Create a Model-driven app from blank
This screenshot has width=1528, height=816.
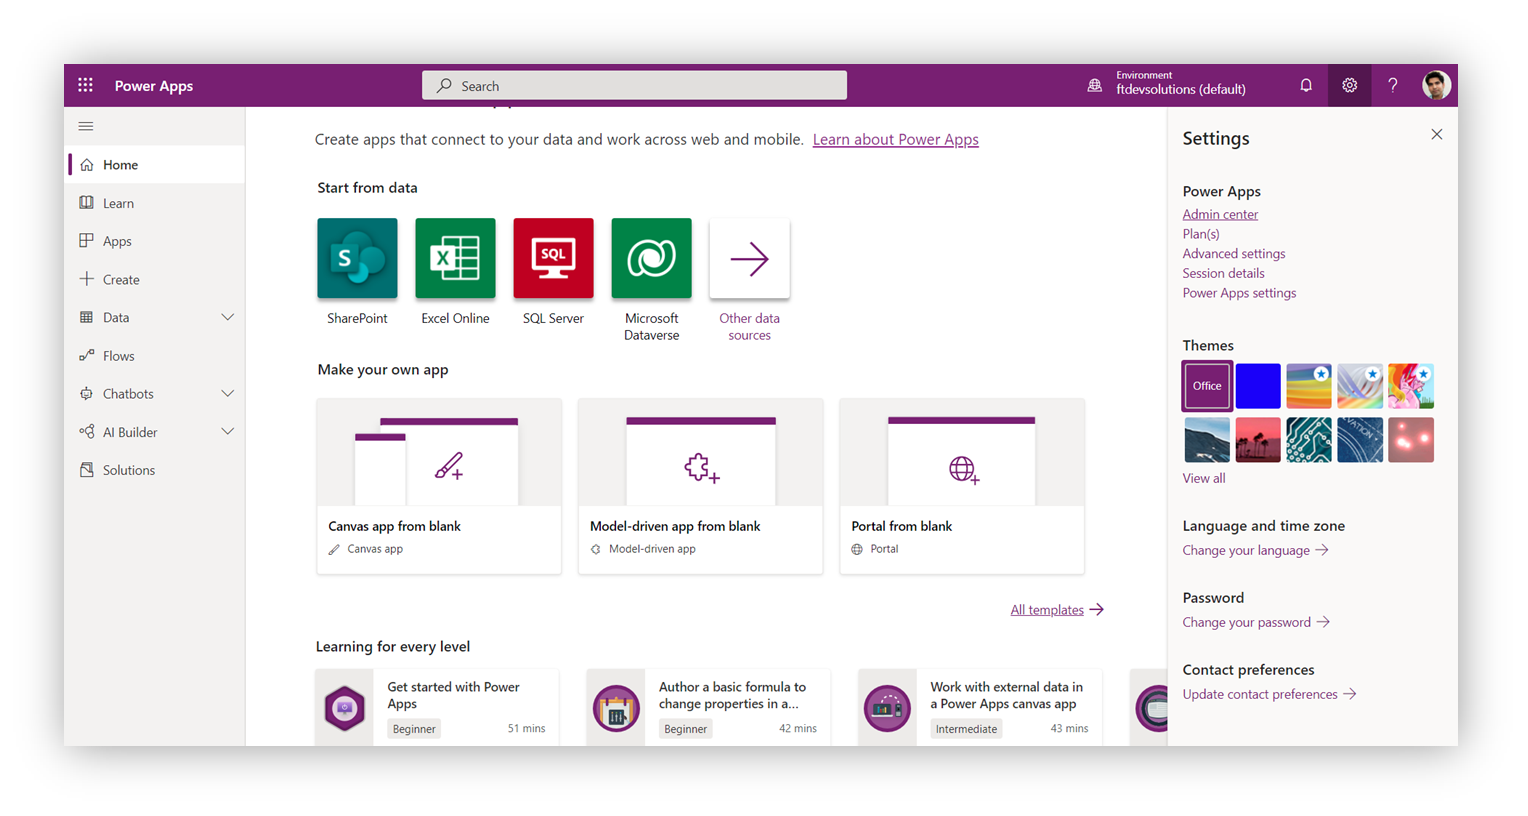pyautogui.click(x=700, y=486)
